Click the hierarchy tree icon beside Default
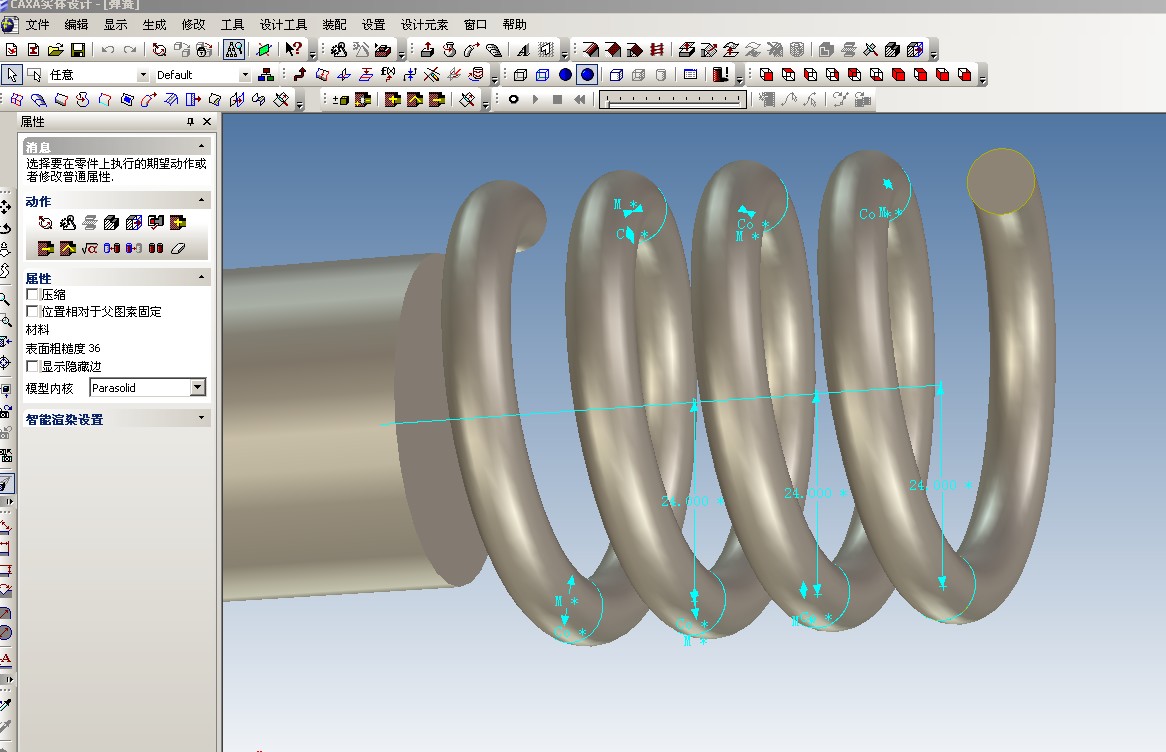 point(265,74)
